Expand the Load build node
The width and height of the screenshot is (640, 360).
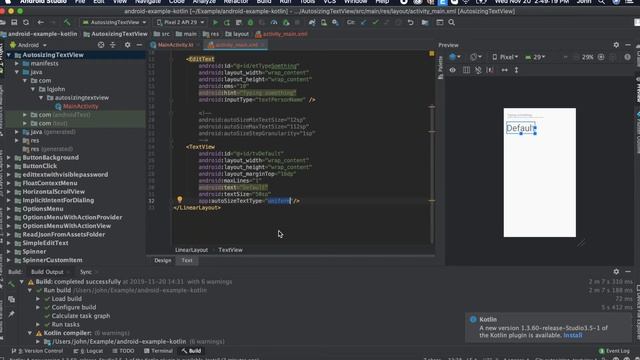click(x=38, y=299)
